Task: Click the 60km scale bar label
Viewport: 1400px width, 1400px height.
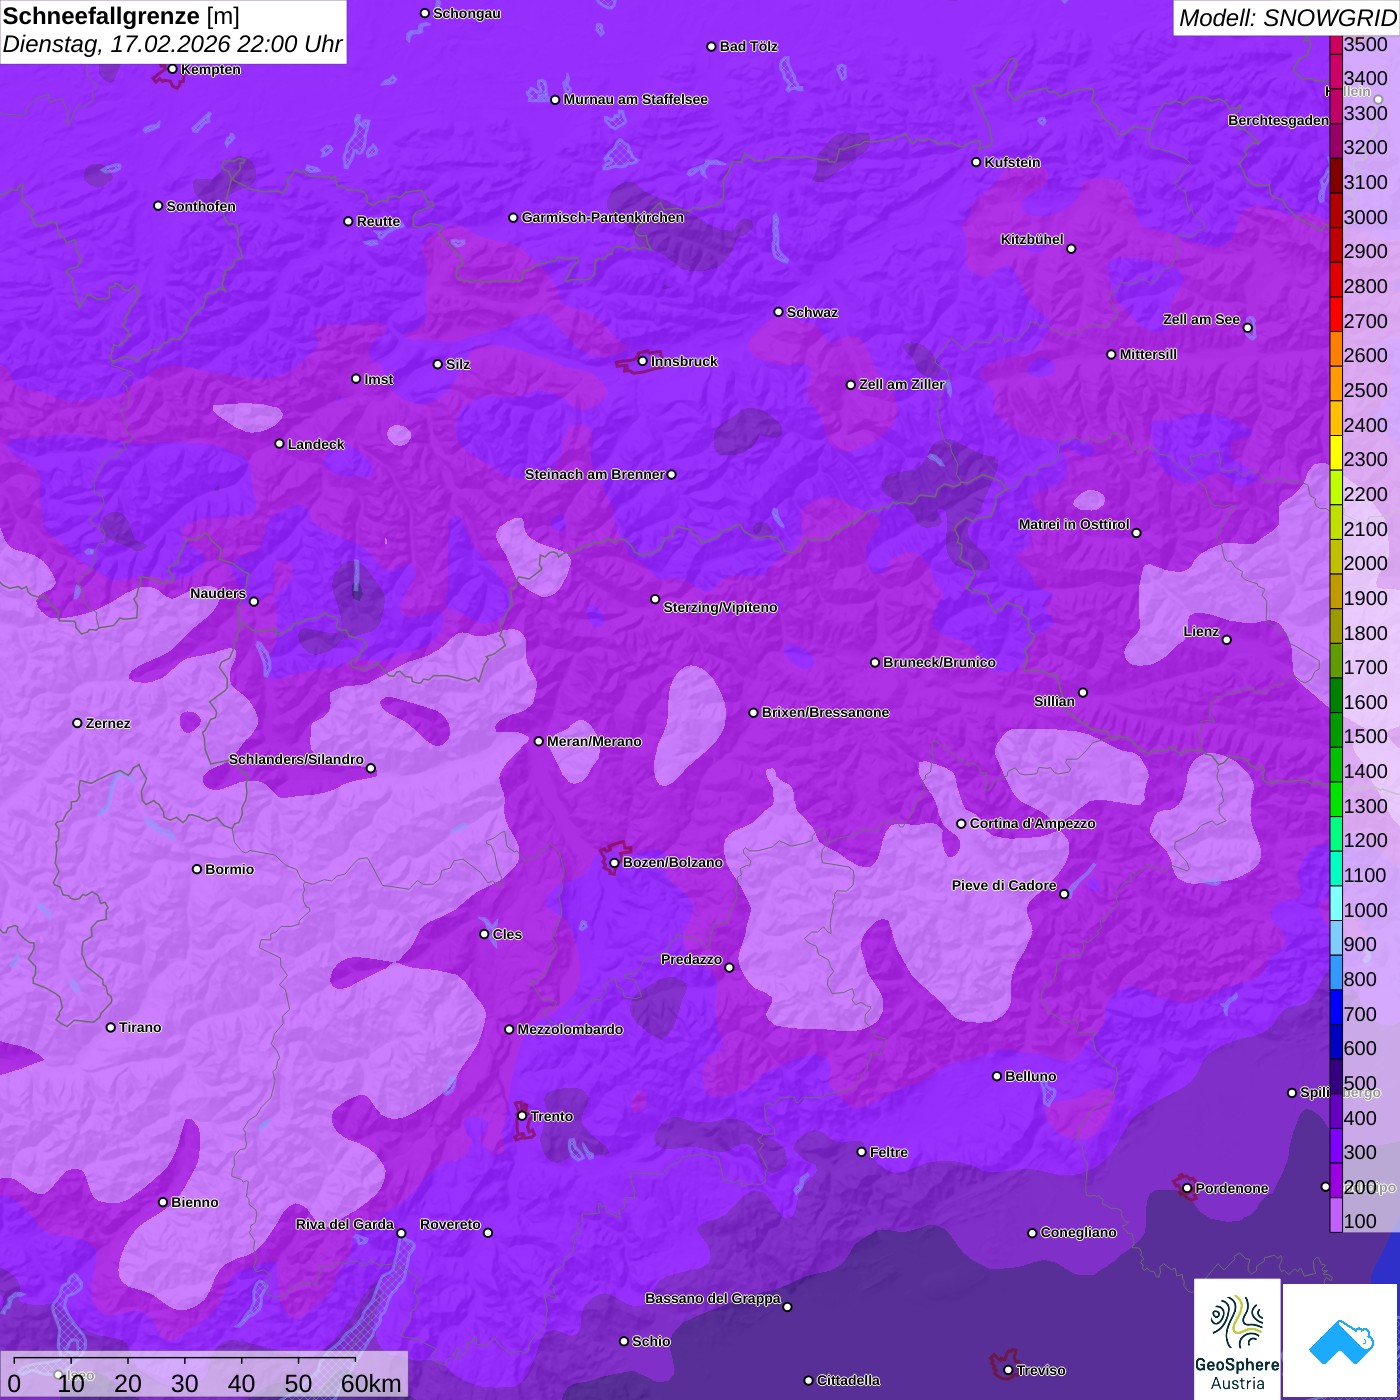Action: (x=371, y=1384)
